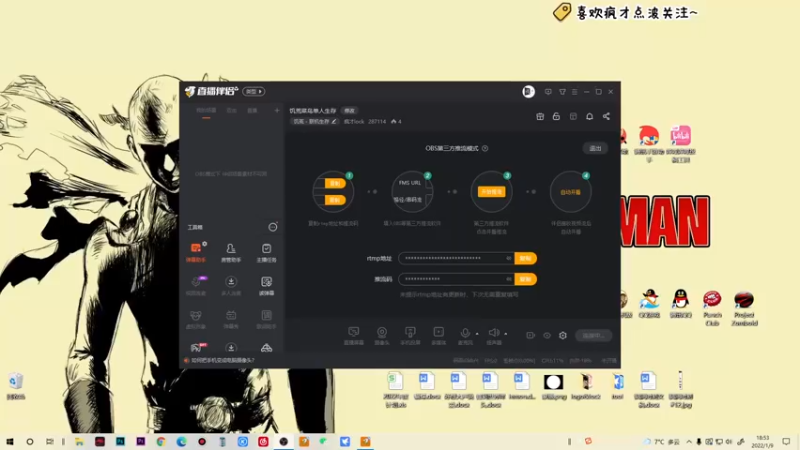Add 摄像头 camera source

click(x=382, y=336)
